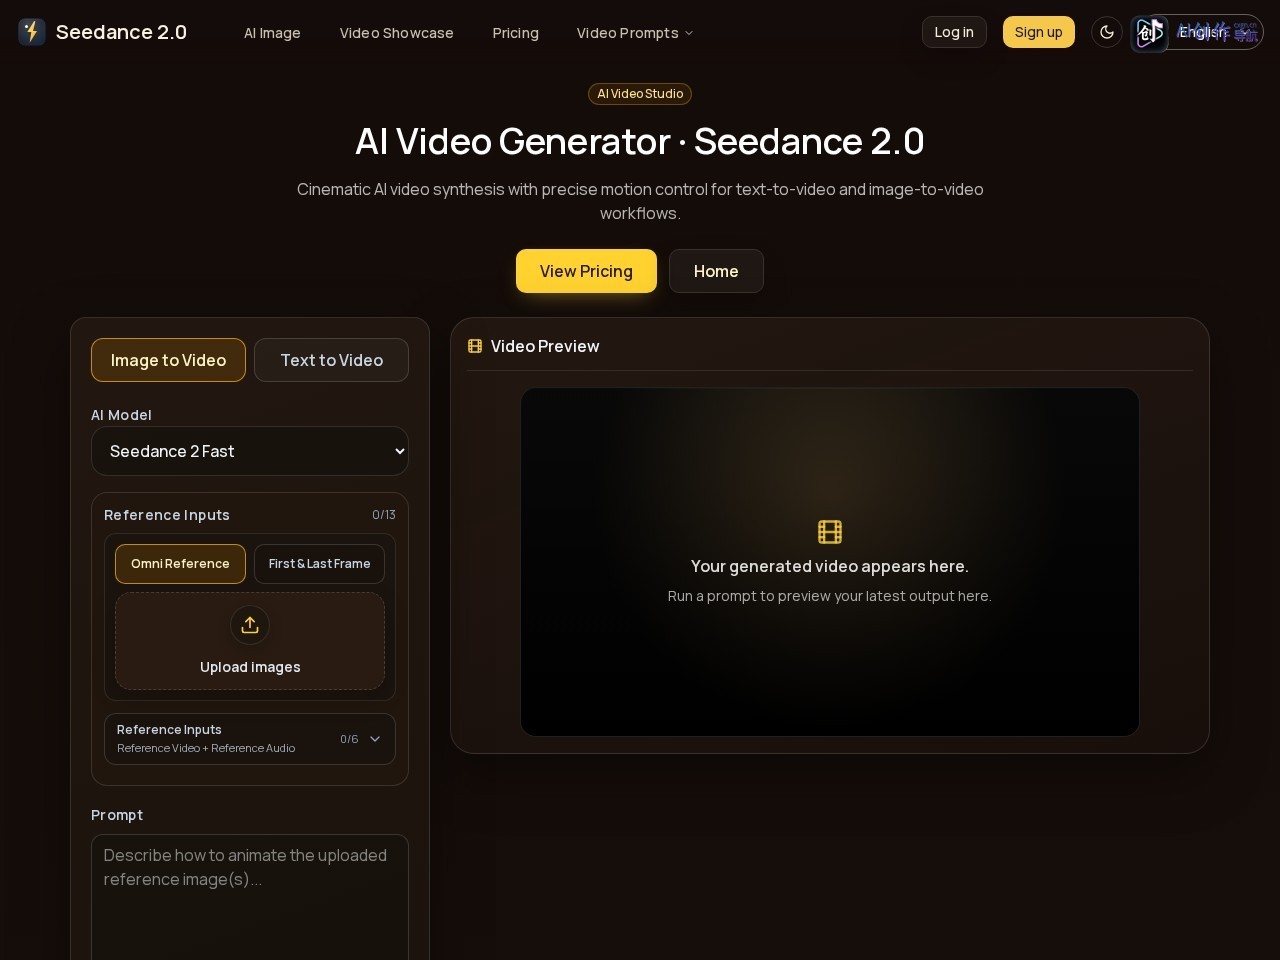Select Omni Reference mode
This screenshot has height=960, width=1280.
180,564
